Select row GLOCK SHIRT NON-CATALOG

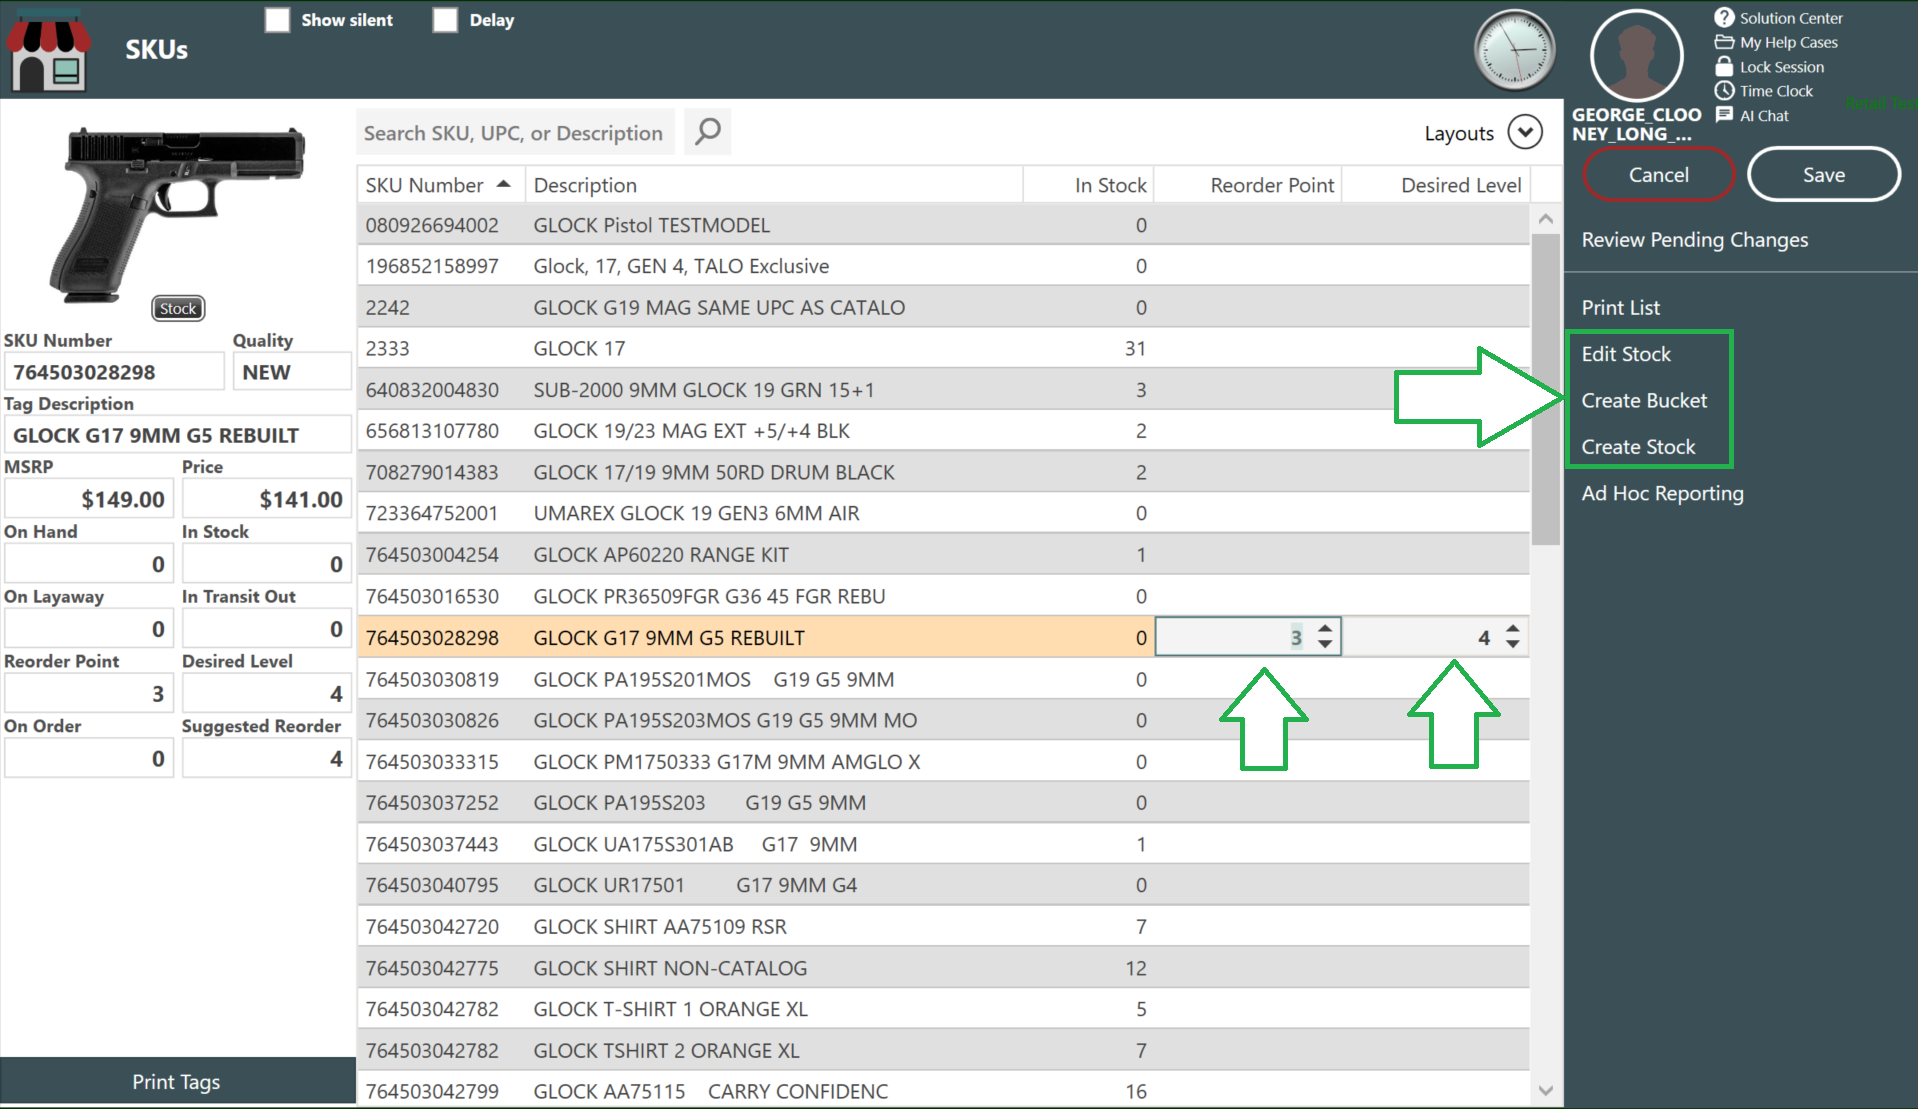(x=943, y=968)
